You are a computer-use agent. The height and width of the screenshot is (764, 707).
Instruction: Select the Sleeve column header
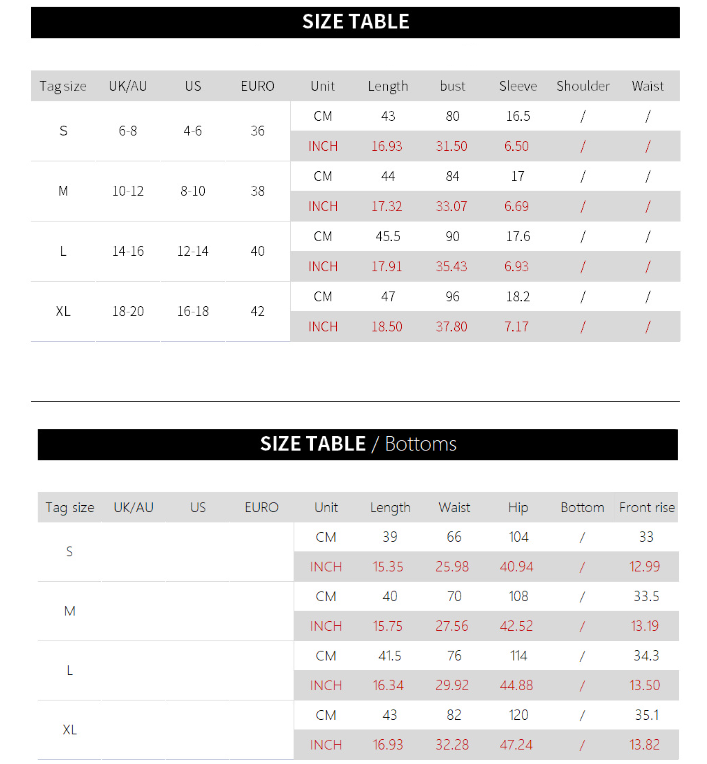point(518,86)
